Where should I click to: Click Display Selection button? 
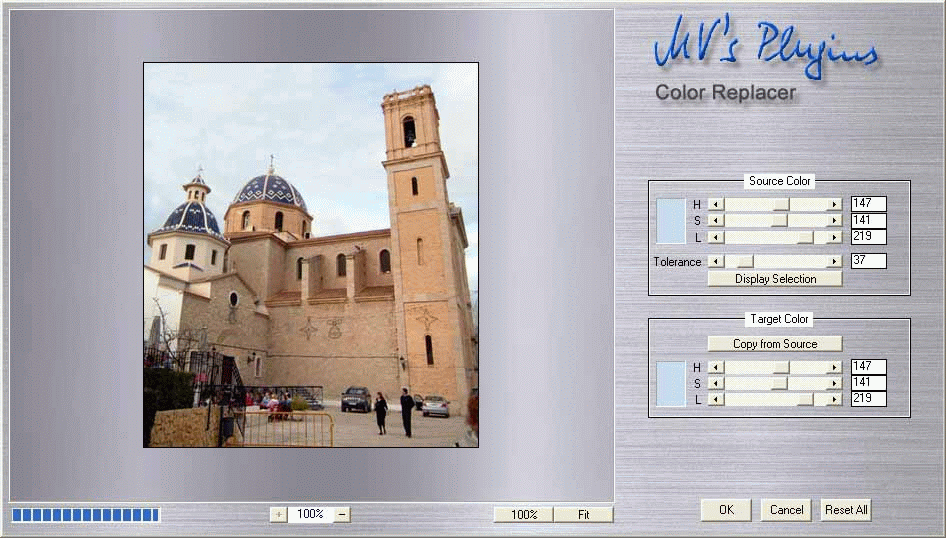775,279
